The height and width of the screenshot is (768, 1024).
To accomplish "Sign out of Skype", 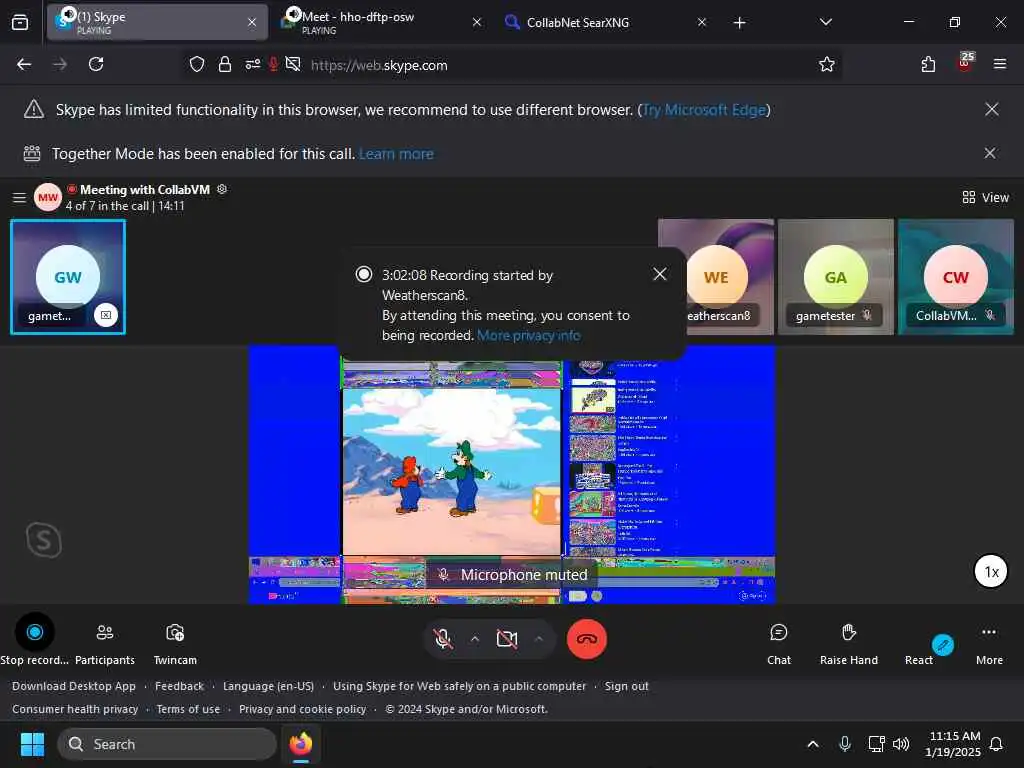I will coord(626,686).
